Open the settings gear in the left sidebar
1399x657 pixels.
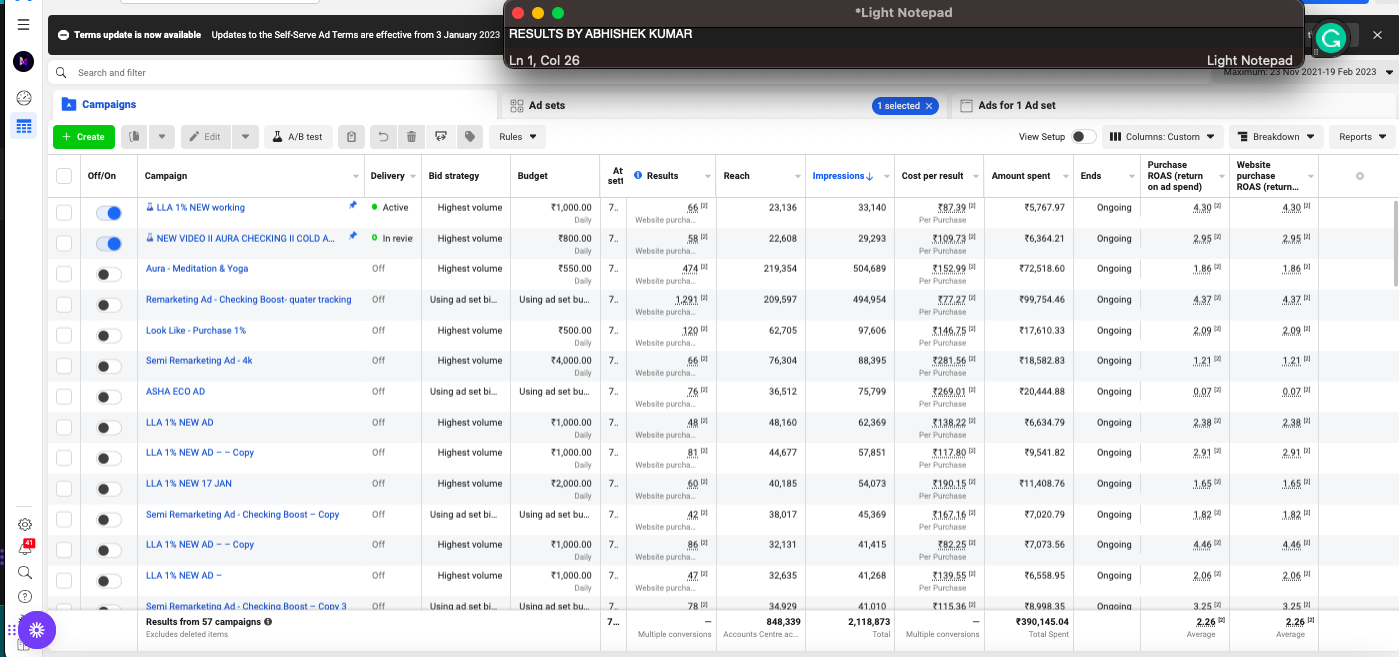pyautogui.click(x=24, y=524)
